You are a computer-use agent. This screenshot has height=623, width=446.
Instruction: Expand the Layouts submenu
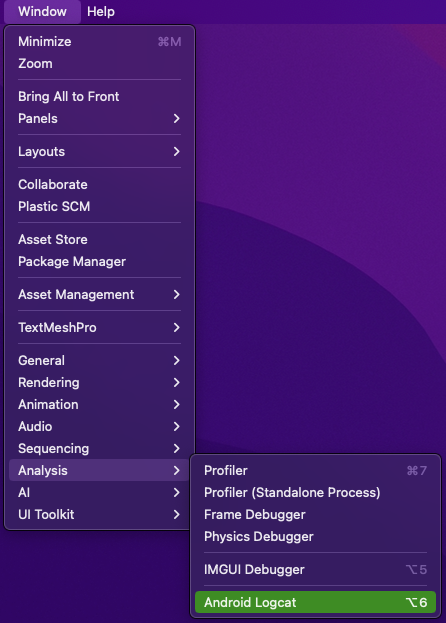coord(99,151)
